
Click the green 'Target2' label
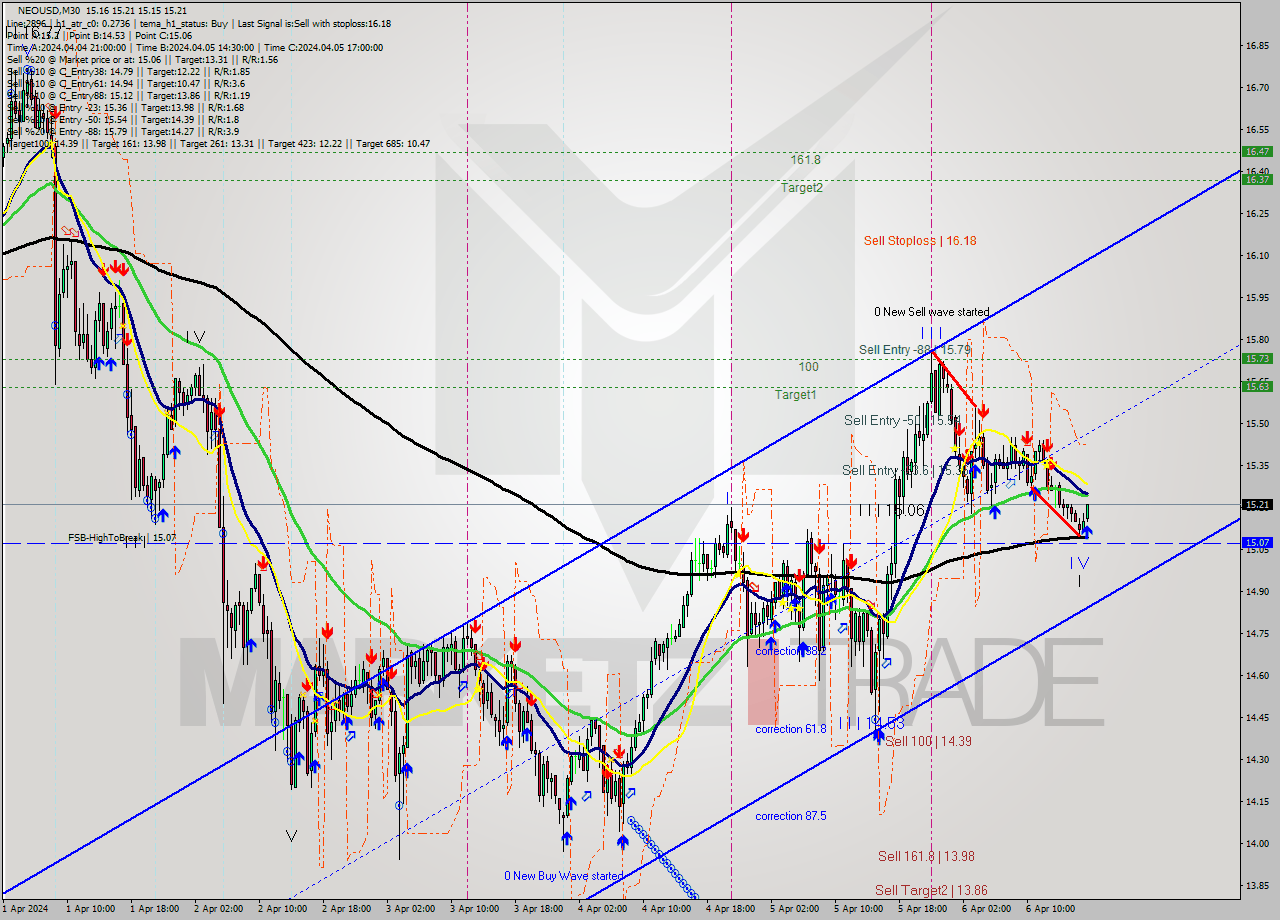coord(802,188)
